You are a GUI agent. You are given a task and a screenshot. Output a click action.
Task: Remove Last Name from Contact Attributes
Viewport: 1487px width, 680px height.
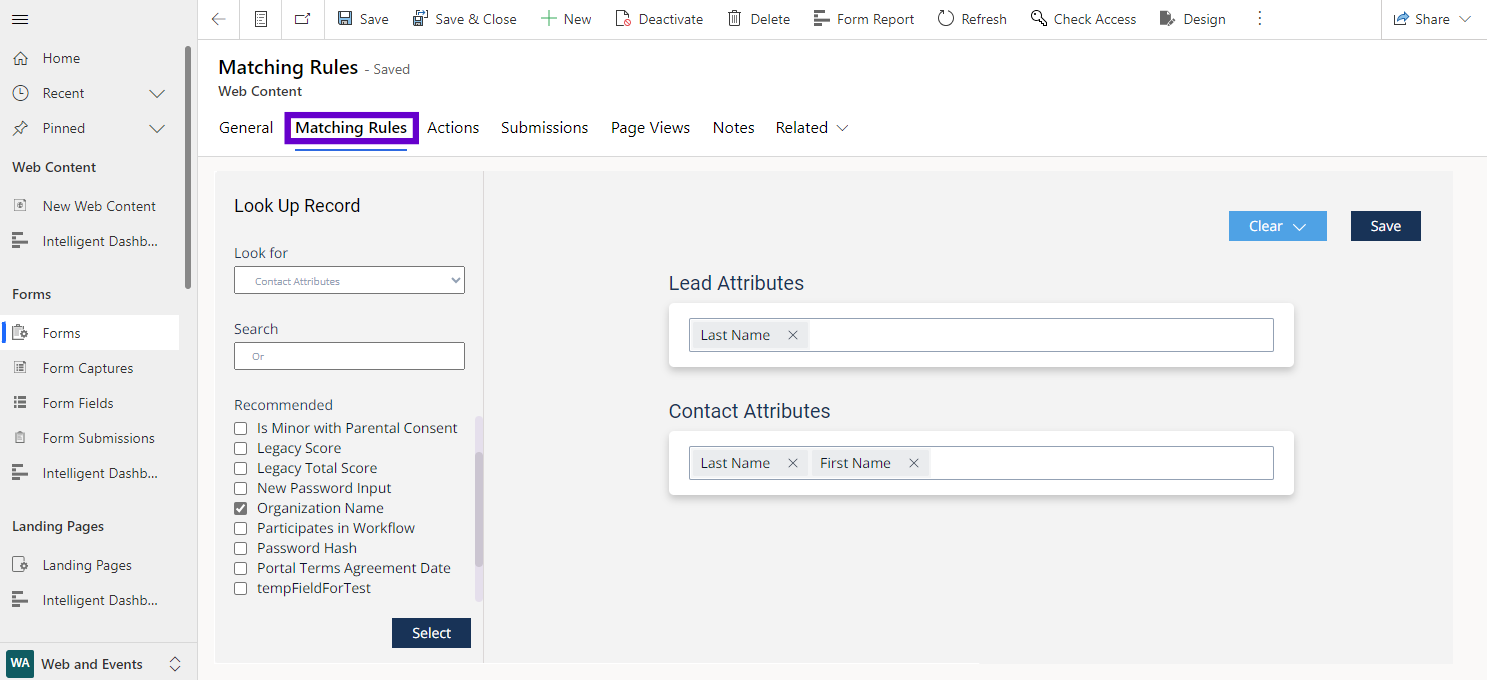(793, 463)
